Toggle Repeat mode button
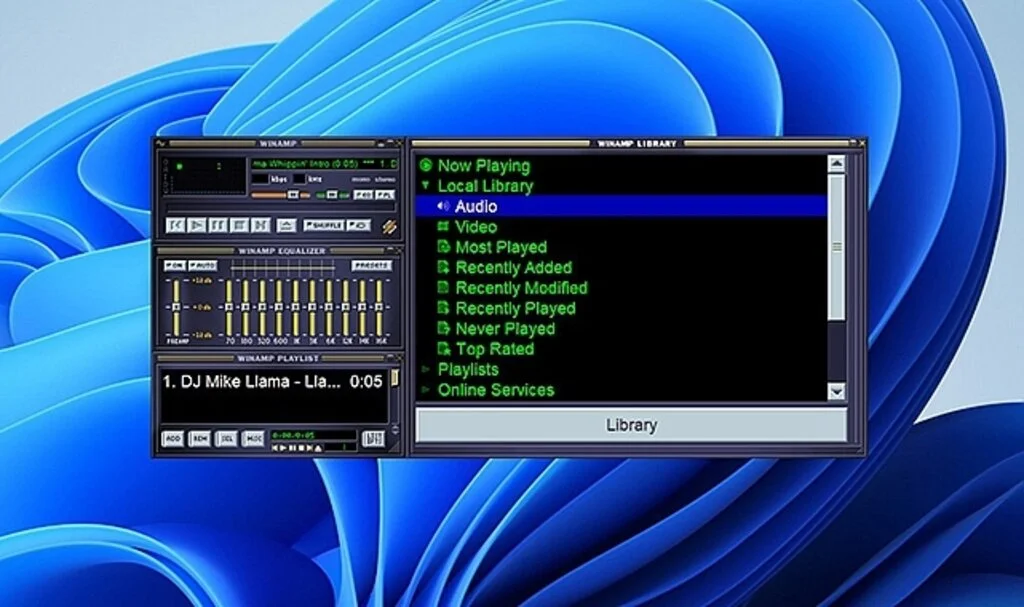The image size is (1024, 607). click(359, 225)
